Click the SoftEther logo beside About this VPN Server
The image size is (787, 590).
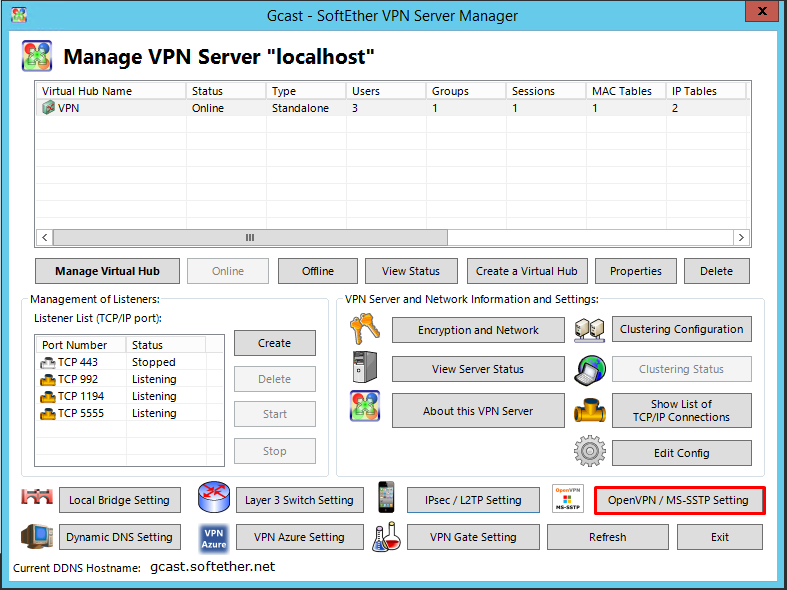365,405
